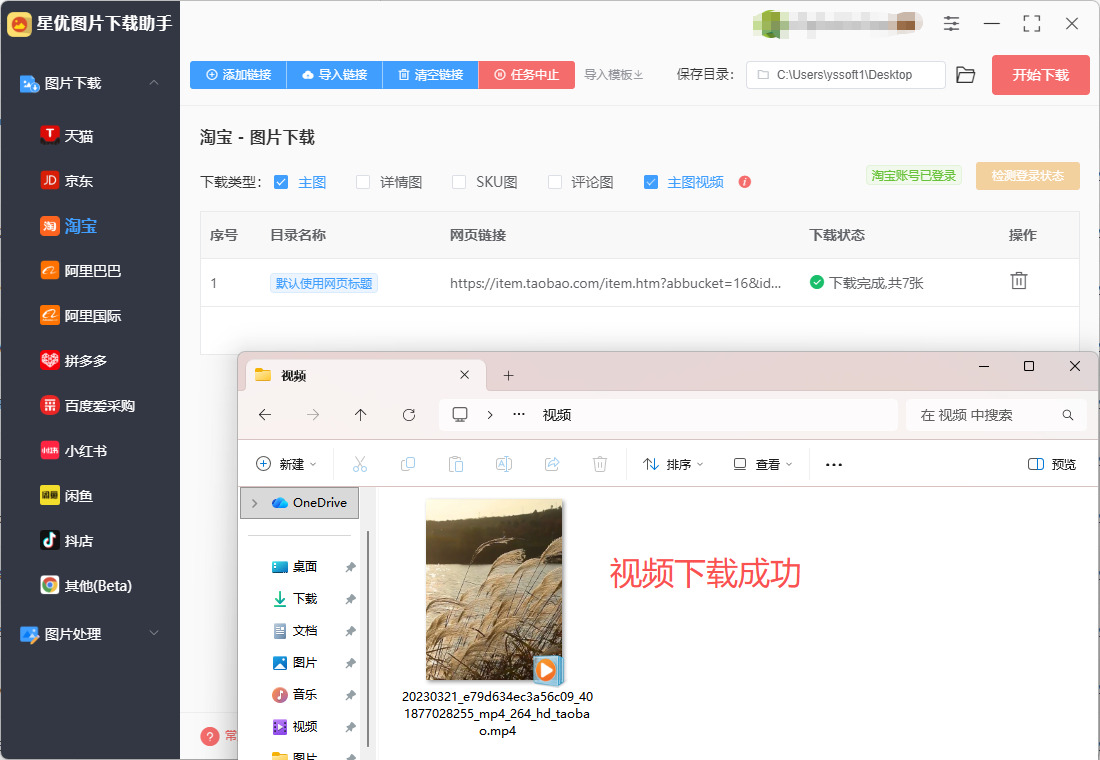Click the Rename icon in Explorer toolbar

tap(504, 464)
